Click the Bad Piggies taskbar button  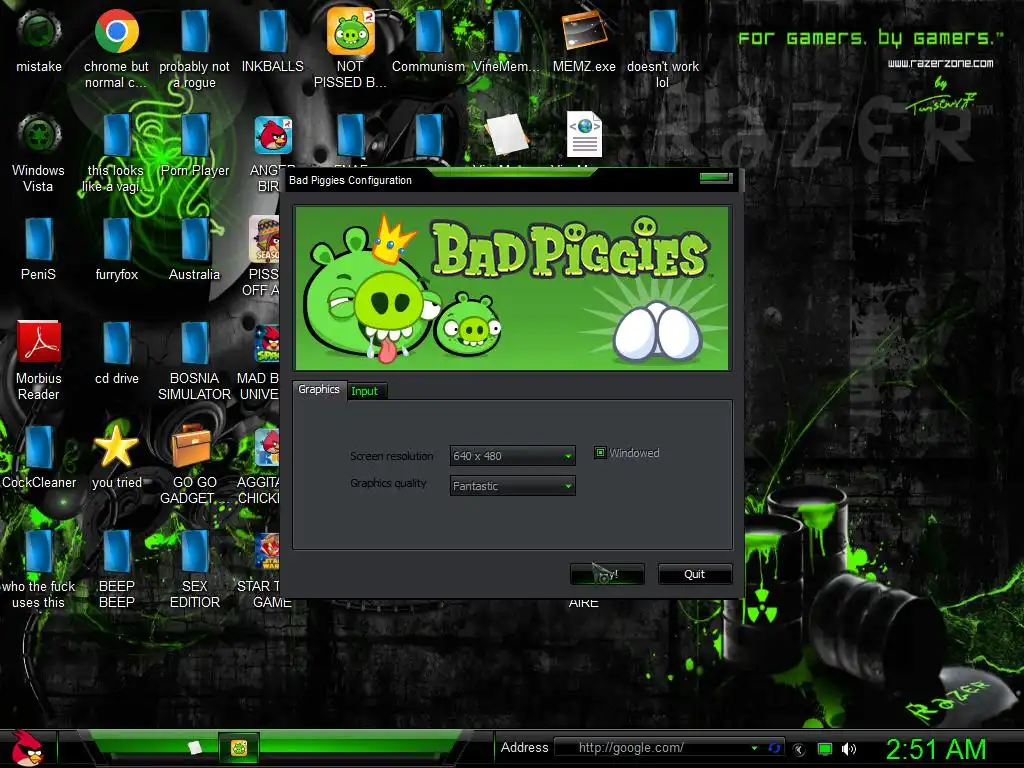(x=238, y=748)
